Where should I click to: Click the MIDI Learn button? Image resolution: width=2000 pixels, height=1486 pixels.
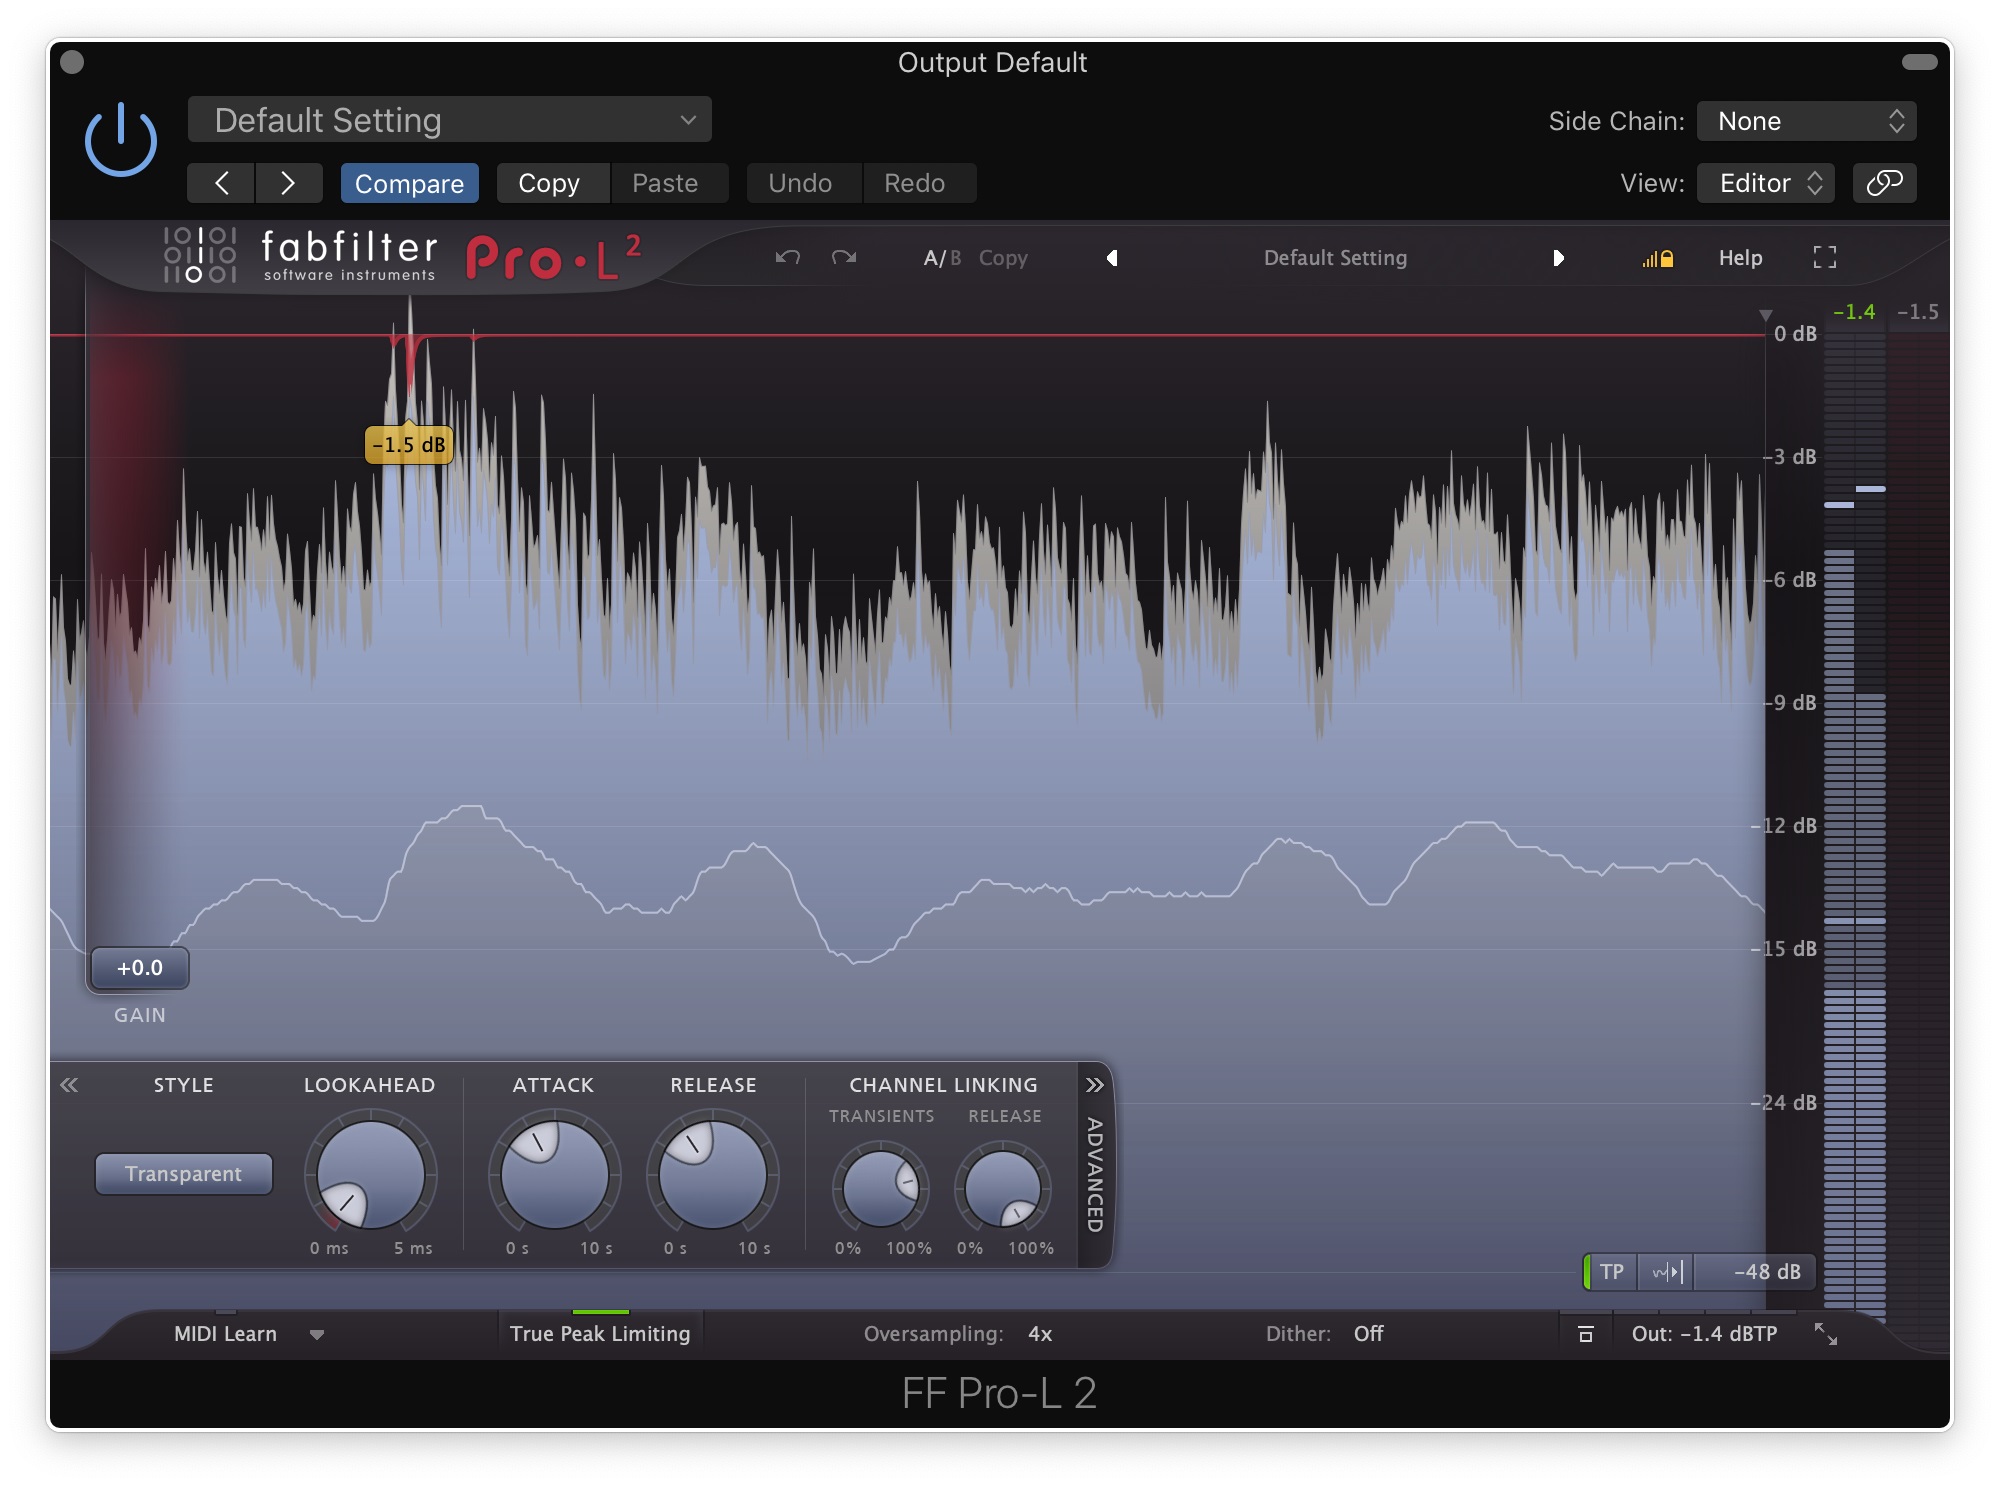point(225,1334)
